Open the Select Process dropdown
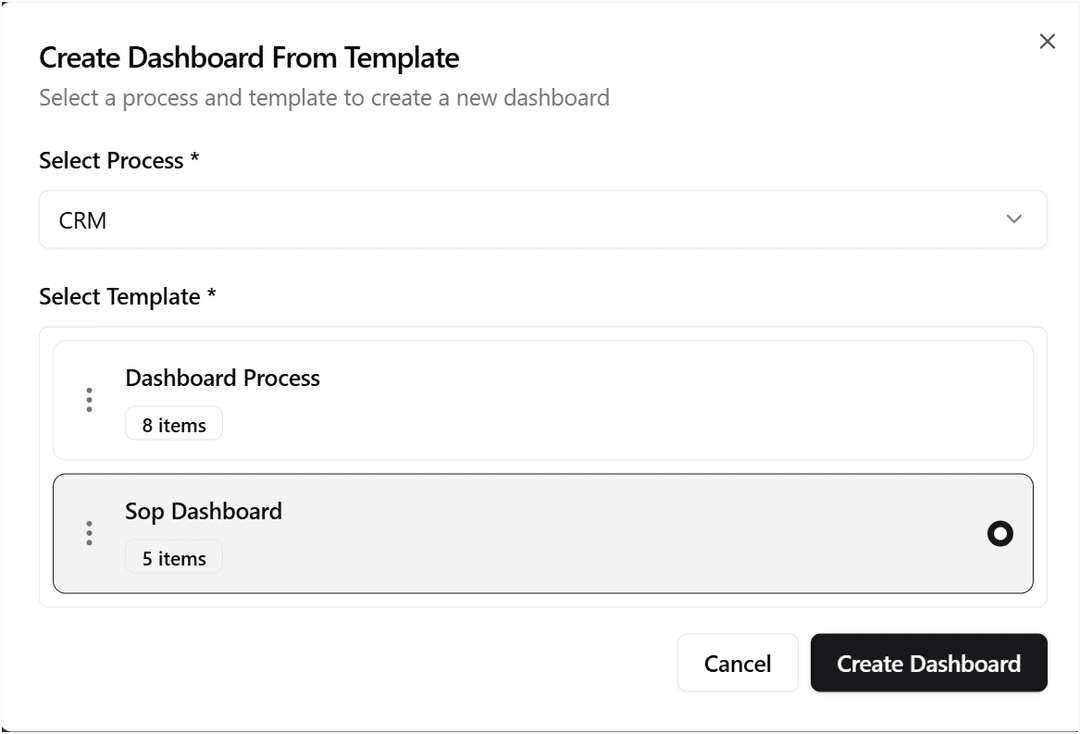This screenshot has height=734, width=1080. click(x=542, y=220)
